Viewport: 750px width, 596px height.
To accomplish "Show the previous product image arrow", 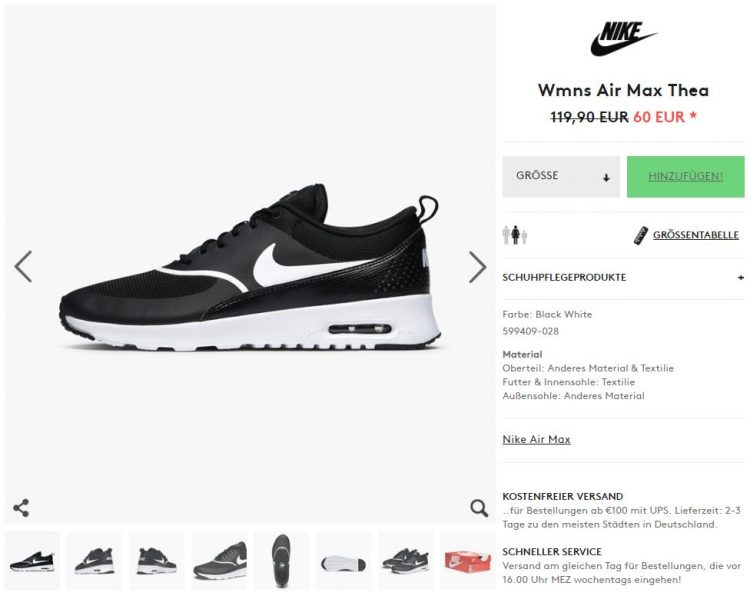I will (23, 266).
